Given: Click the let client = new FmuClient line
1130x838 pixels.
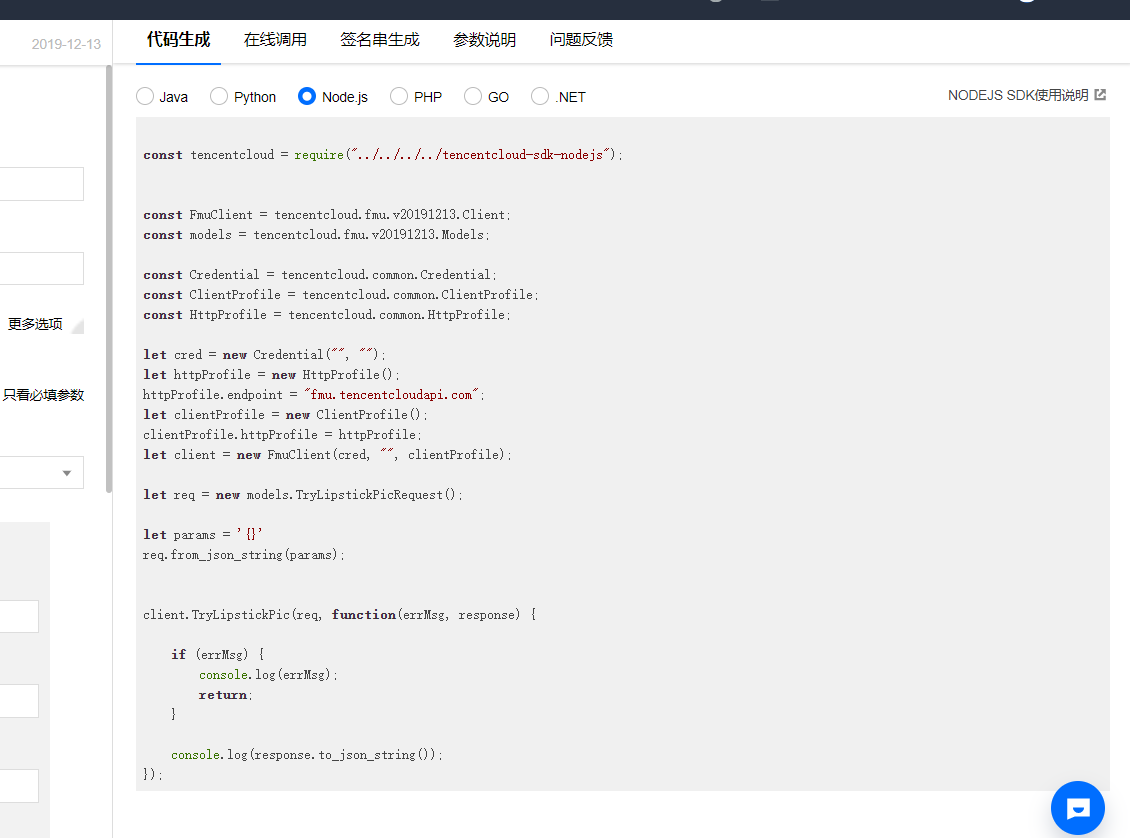Looking at the screenshot, I should coord(327,455).
